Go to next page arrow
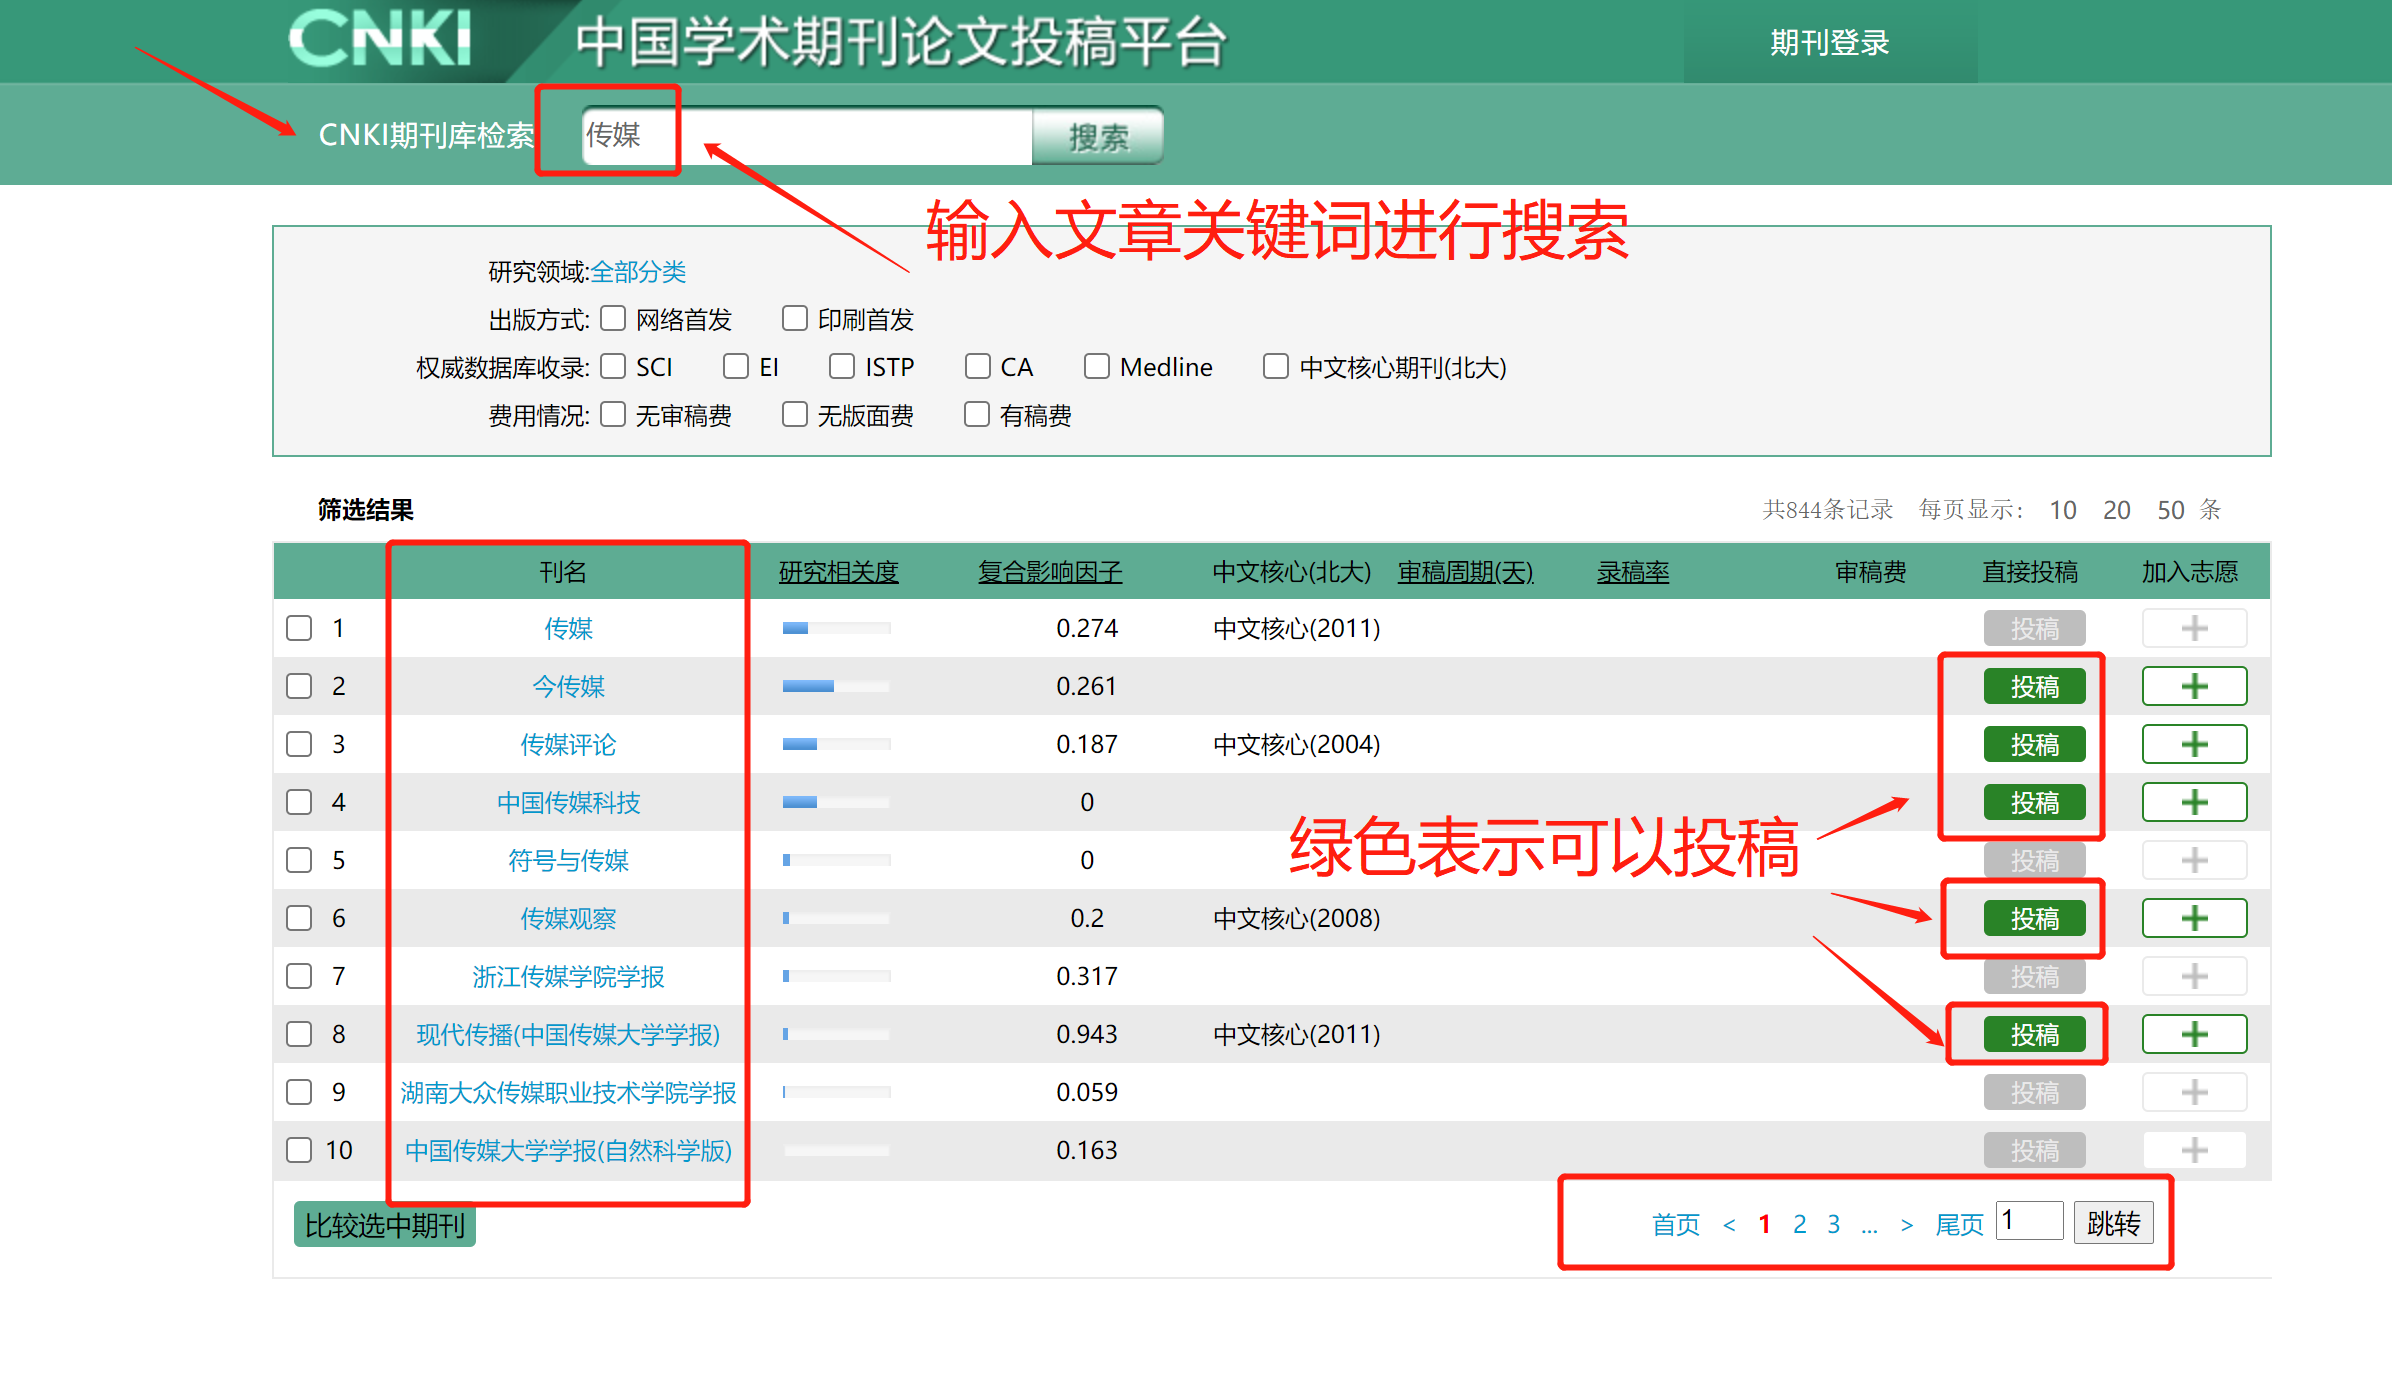The height and width of the screenshot is (1382, 2392). (x=1907, y=1225)
